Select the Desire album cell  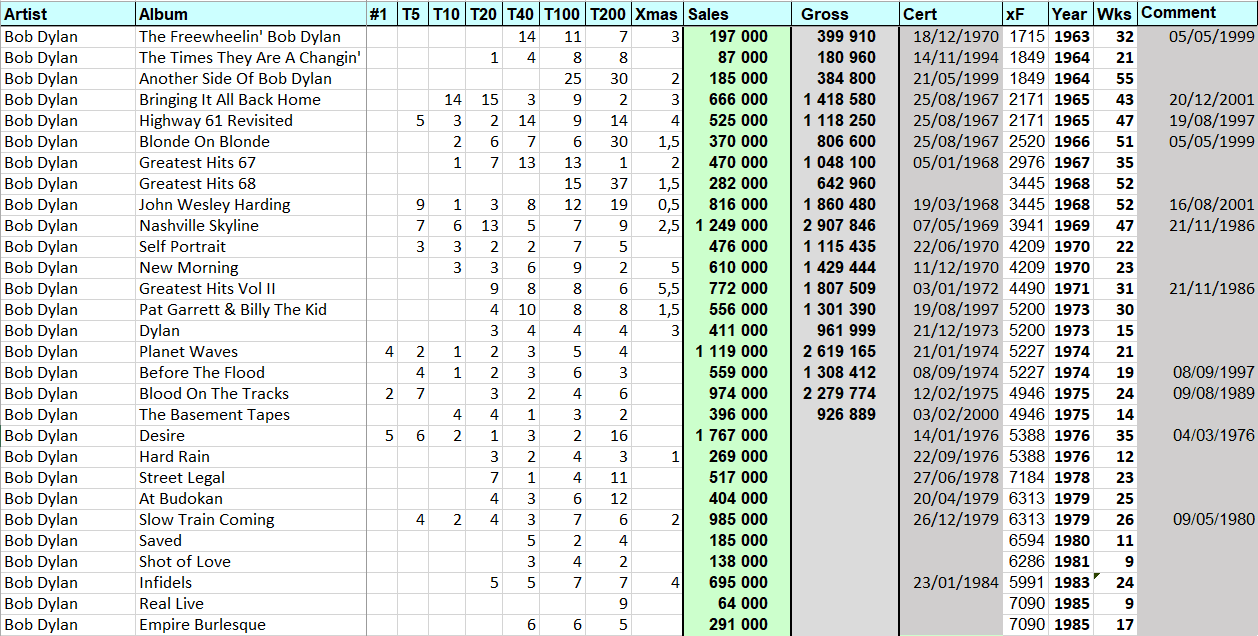pyautogui.click(x=251, y=436)
